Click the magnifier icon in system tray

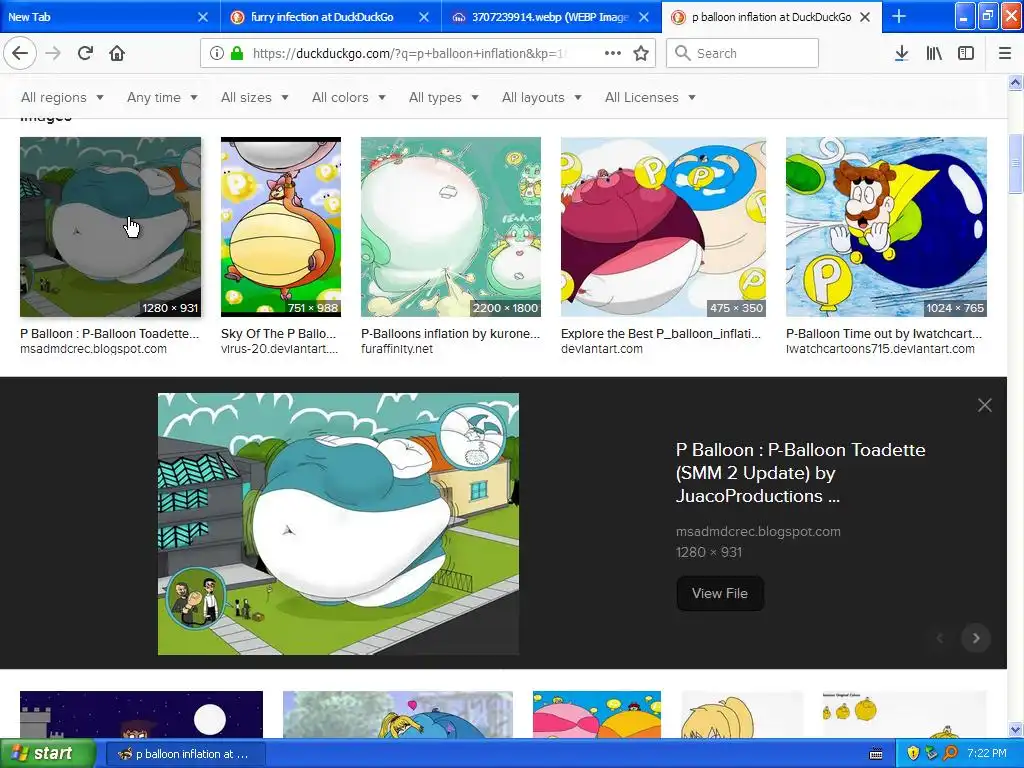[951, 753]
